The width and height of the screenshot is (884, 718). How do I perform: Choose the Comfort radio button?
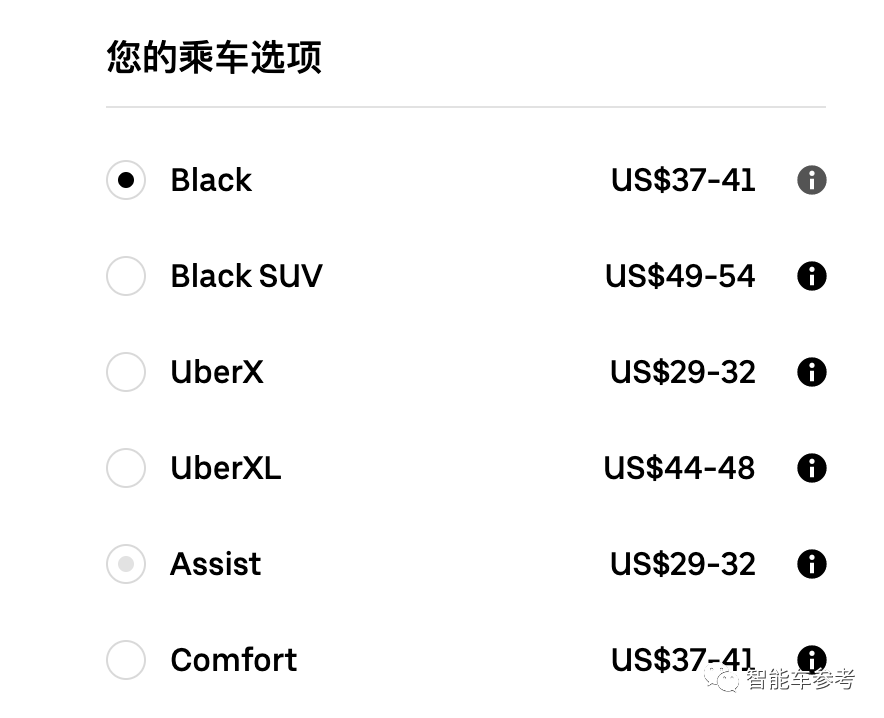pyautogui.click(x=126, y=660)
